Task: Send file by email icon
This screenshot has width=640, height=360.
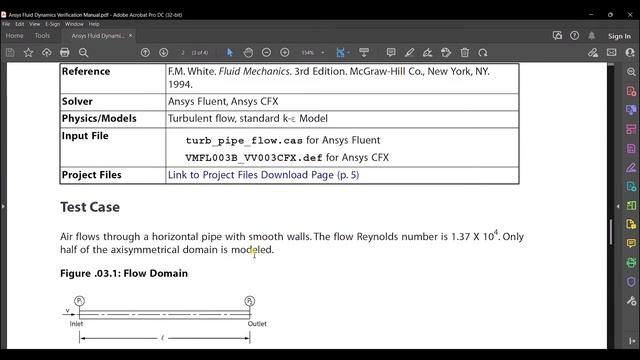Action: coord(611,53)
